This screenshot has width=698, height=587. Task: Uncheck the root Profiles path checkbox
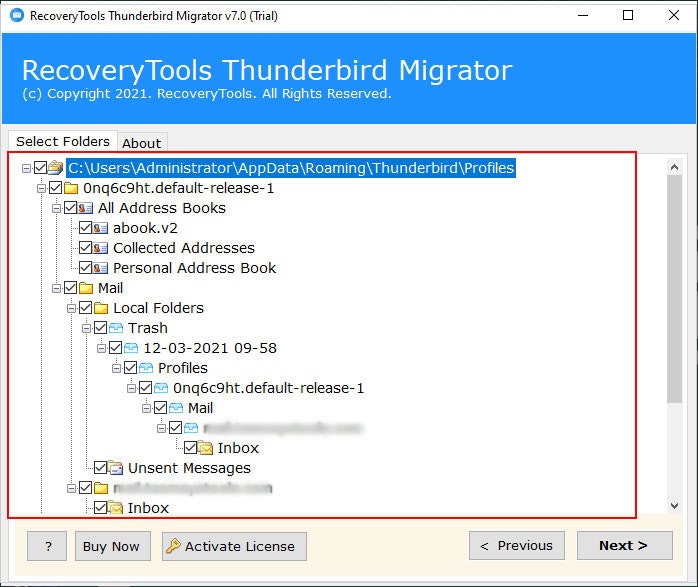point(41,168)
